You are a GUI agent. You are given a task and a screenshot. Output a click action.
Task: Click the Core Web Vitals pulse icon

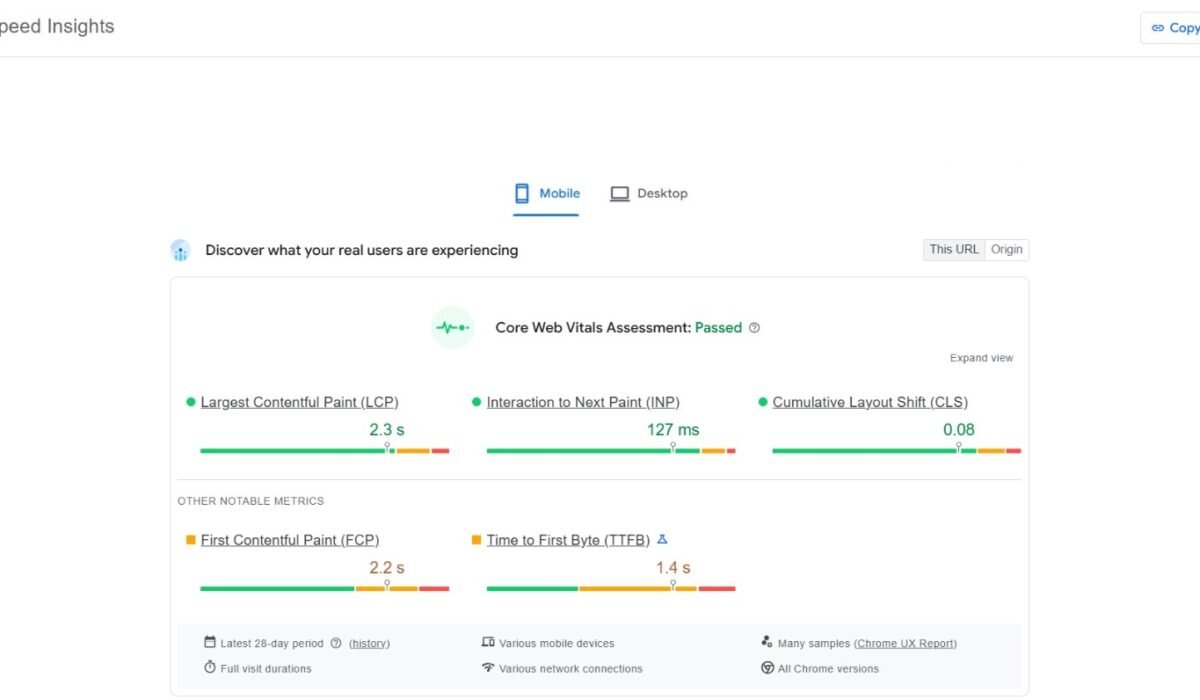click(452, 327)
